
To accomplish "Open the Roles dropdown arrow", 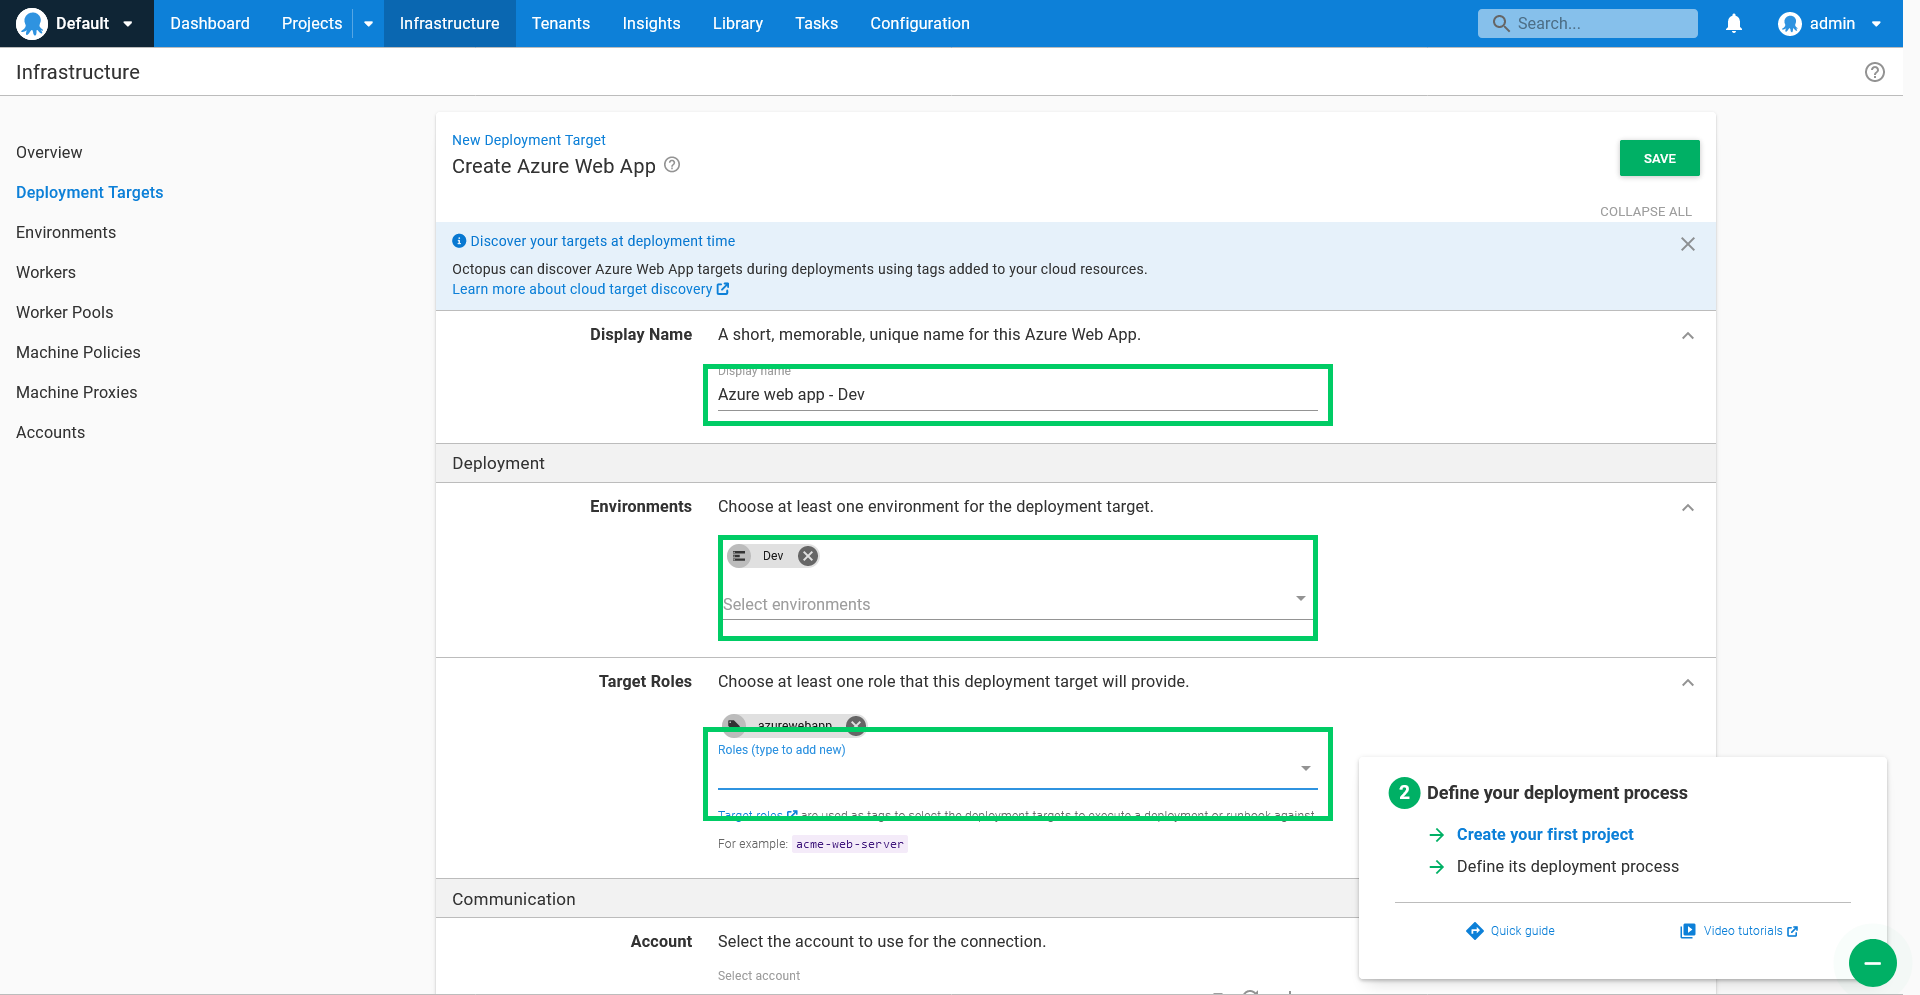I will click(1305, 768).
